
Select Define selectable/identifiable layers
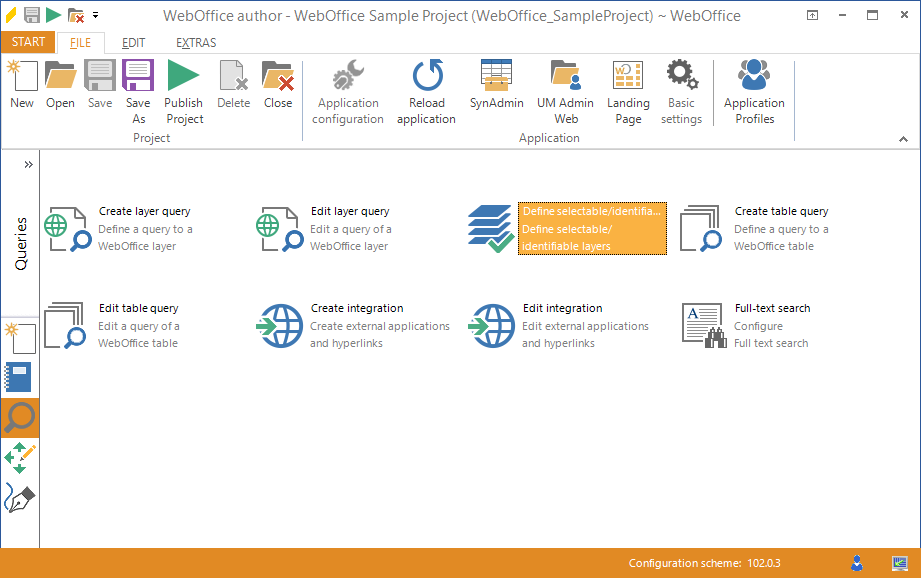tap(565, 227)
